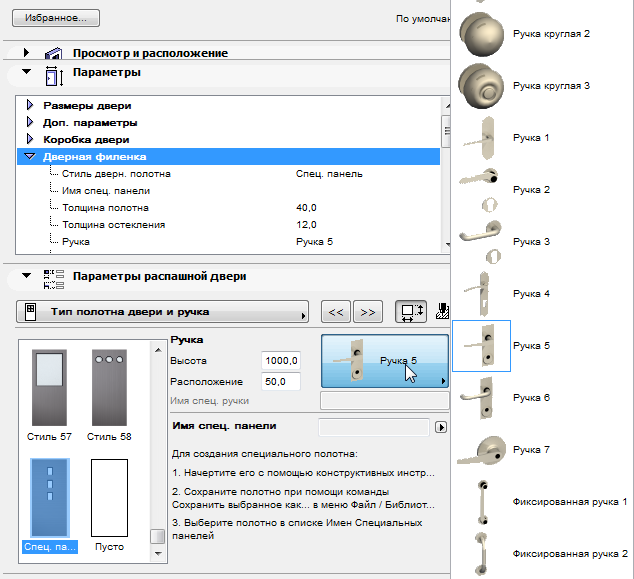
Task: Click the Параметры section door icon
Action: (x=54, y=76)
